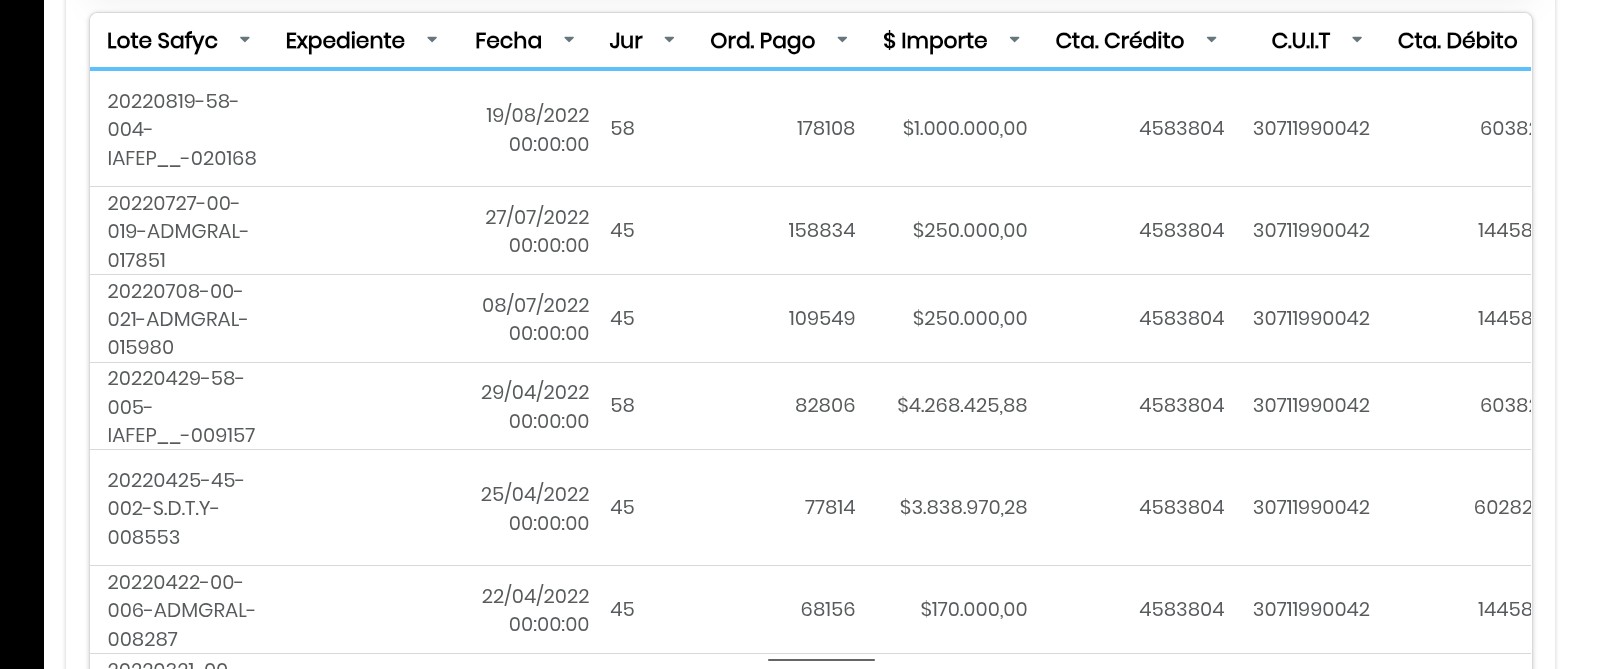Click the $170.000,00 amount cell

(973, 610)
